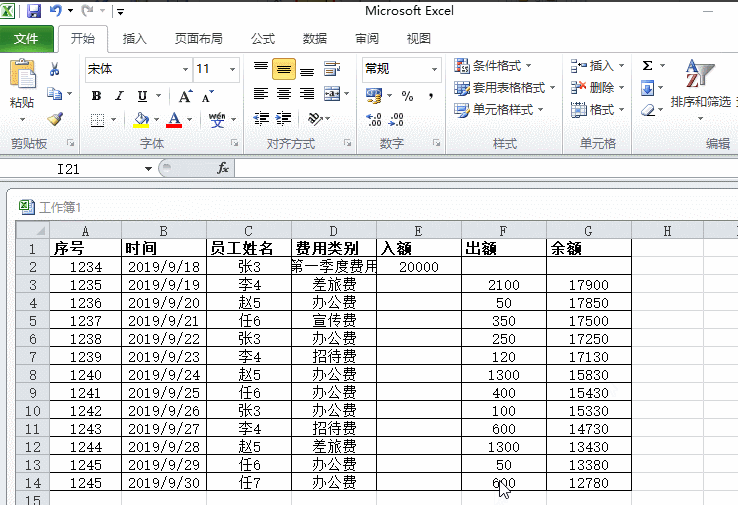The height and width of the screenshot is (505, 738).
Task: Click the Format Painter brush icon
Action: 55,118
